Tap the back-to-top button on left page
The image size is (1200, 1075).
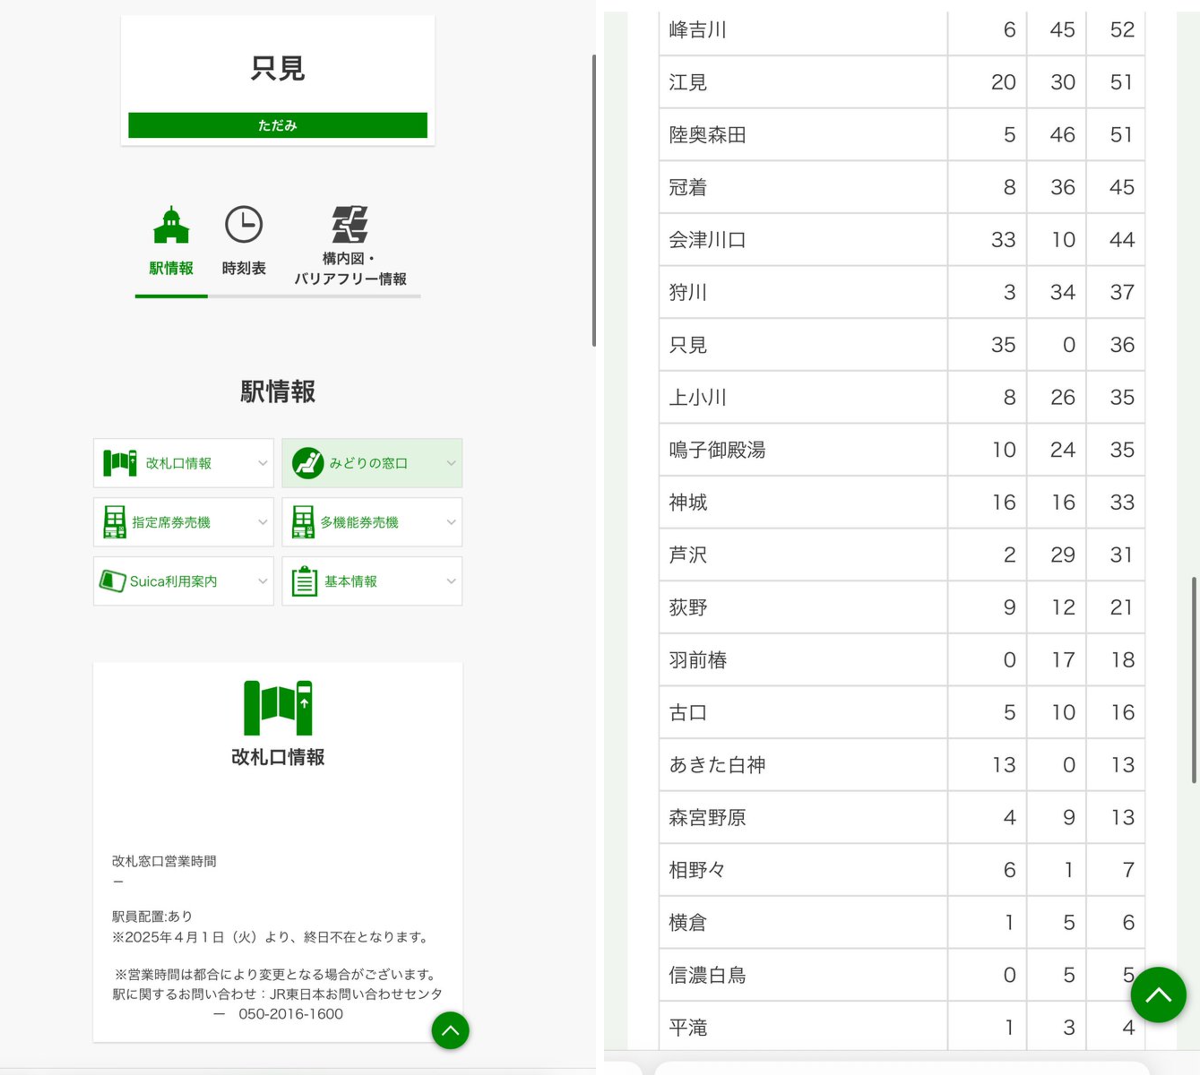[x=450, y=1030]
